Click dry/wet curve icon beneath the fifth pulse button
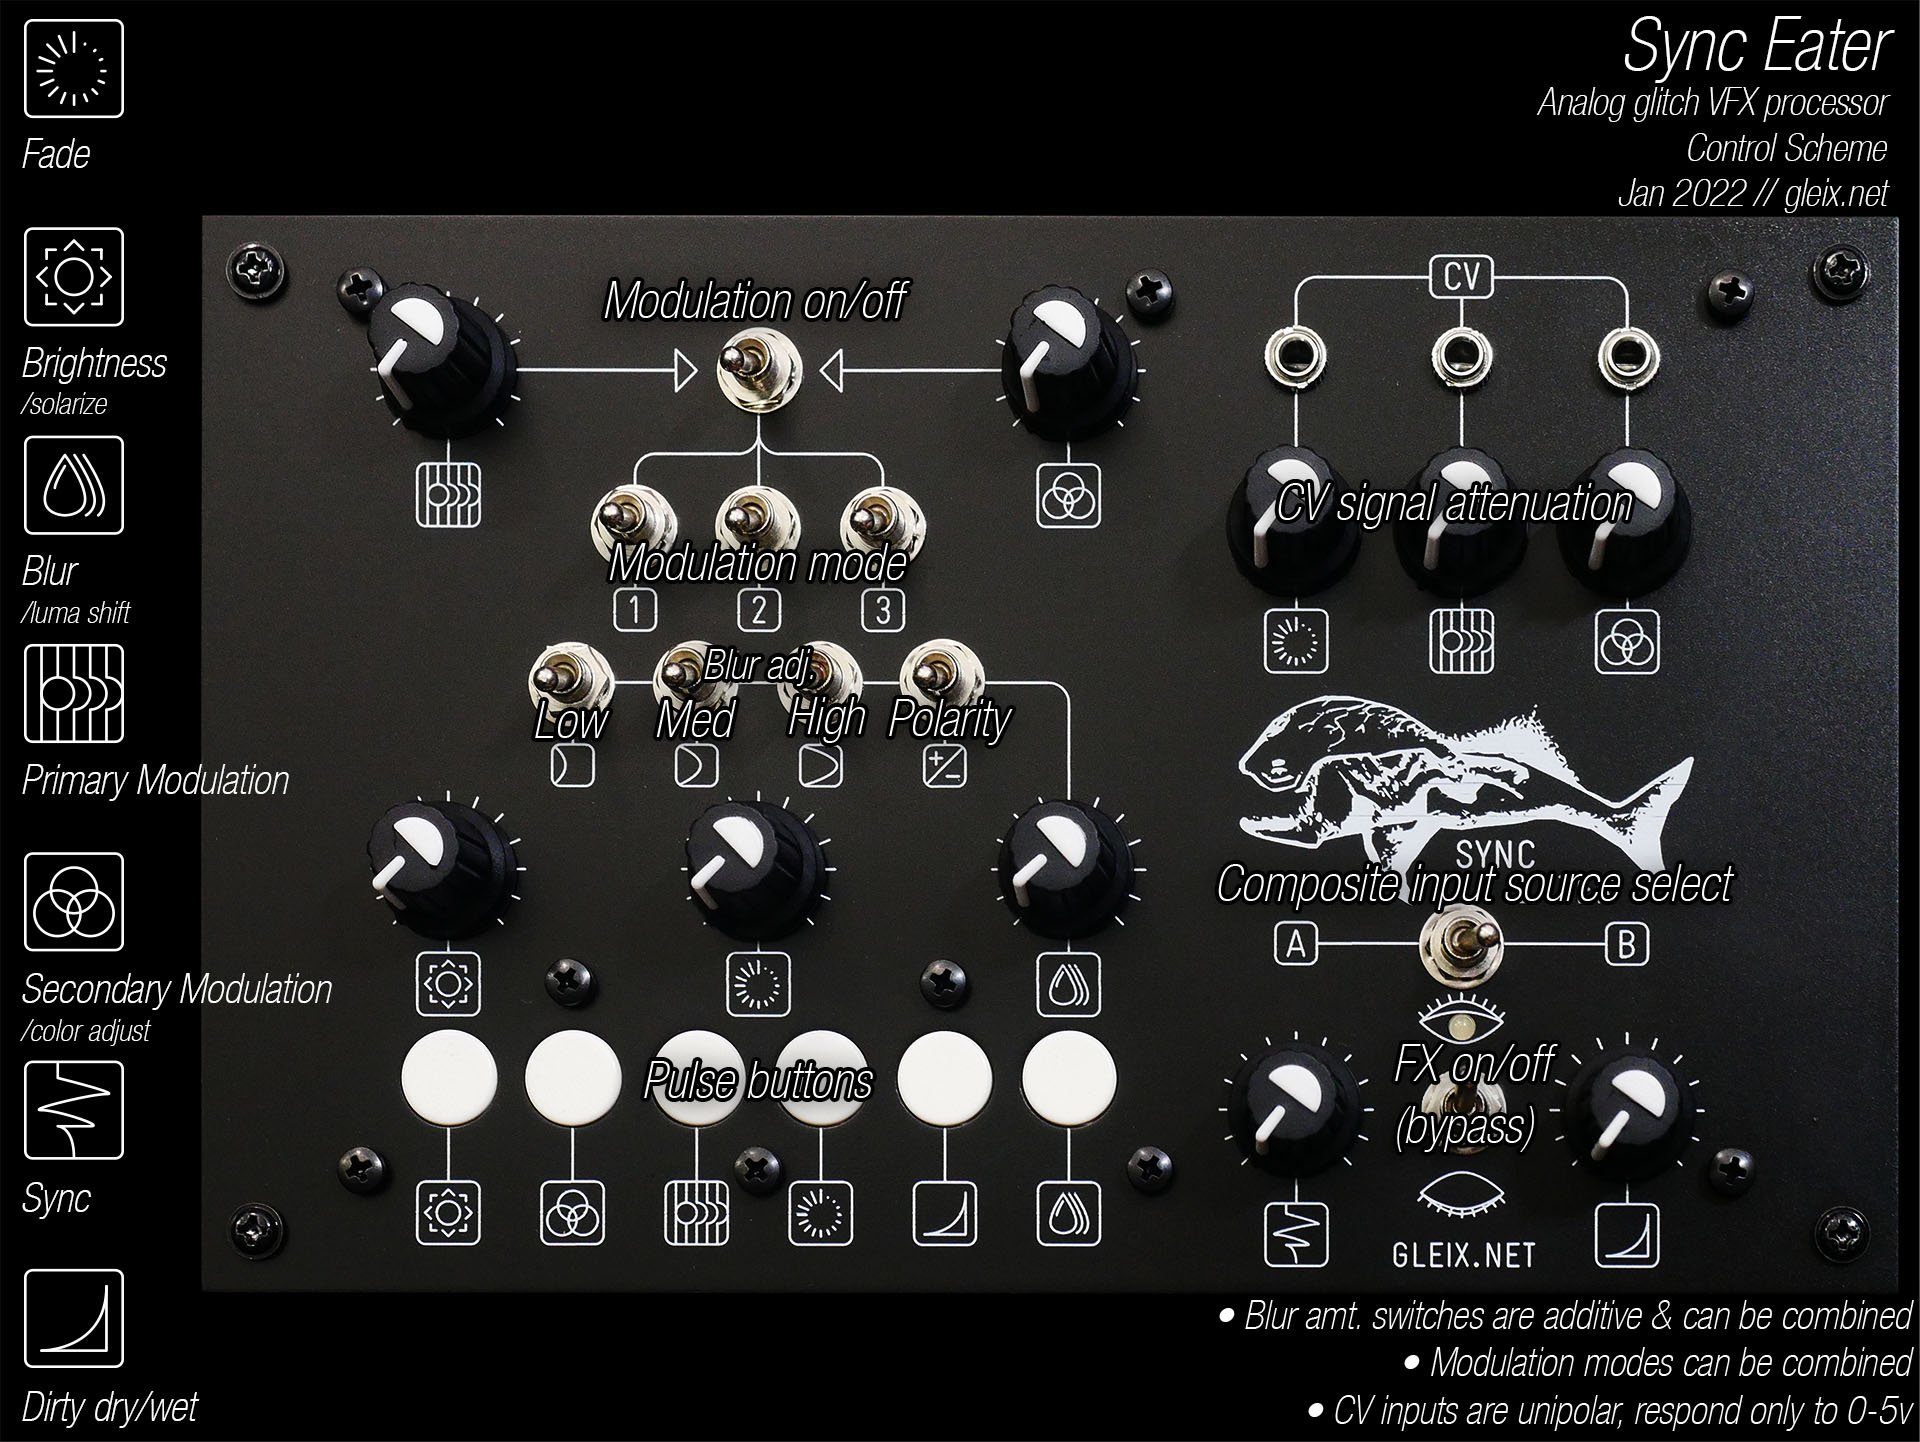 [944, 1214]
